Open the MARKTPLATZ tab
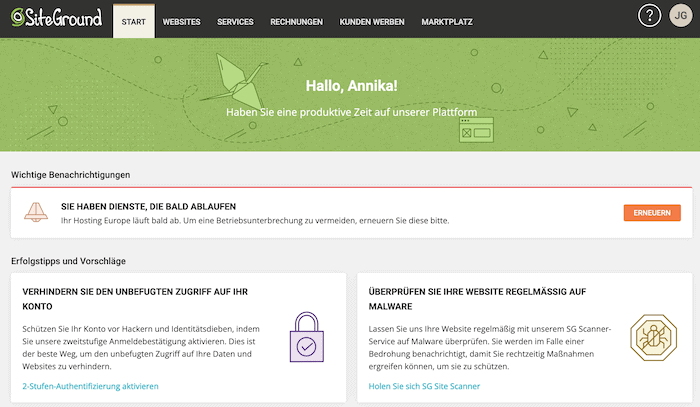The image size is (700, 407). point(447,22)
